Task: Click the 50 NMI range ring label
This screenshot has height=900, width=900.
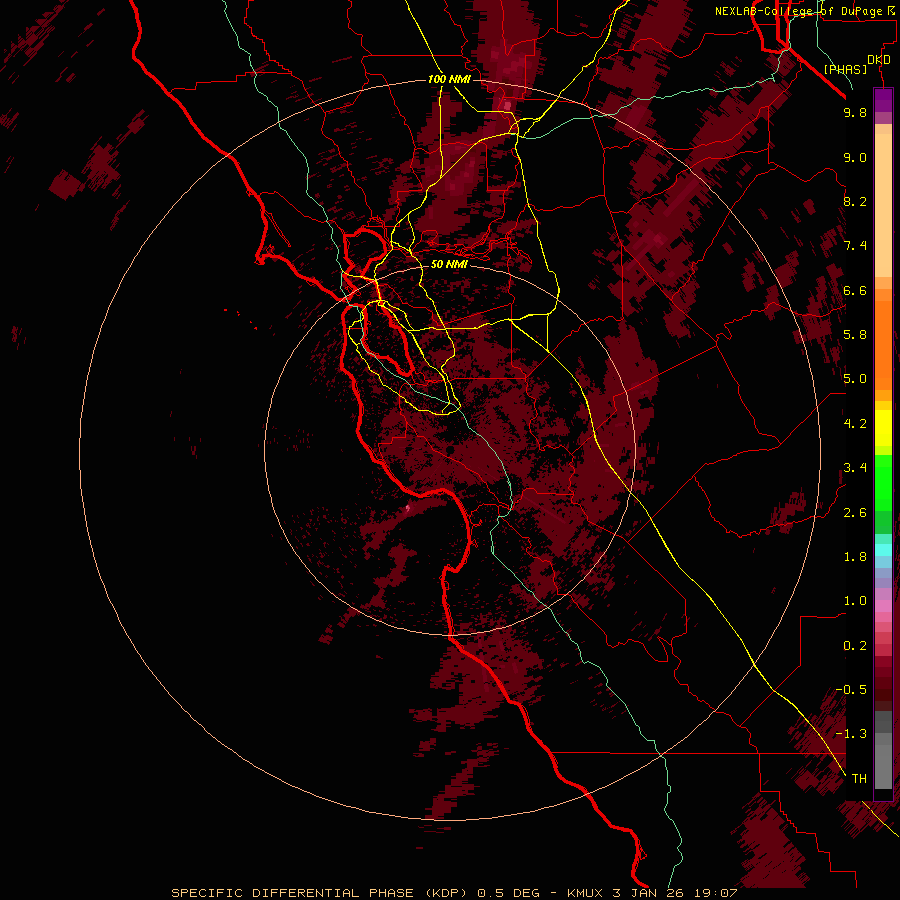Action: (x=449, y=264)
